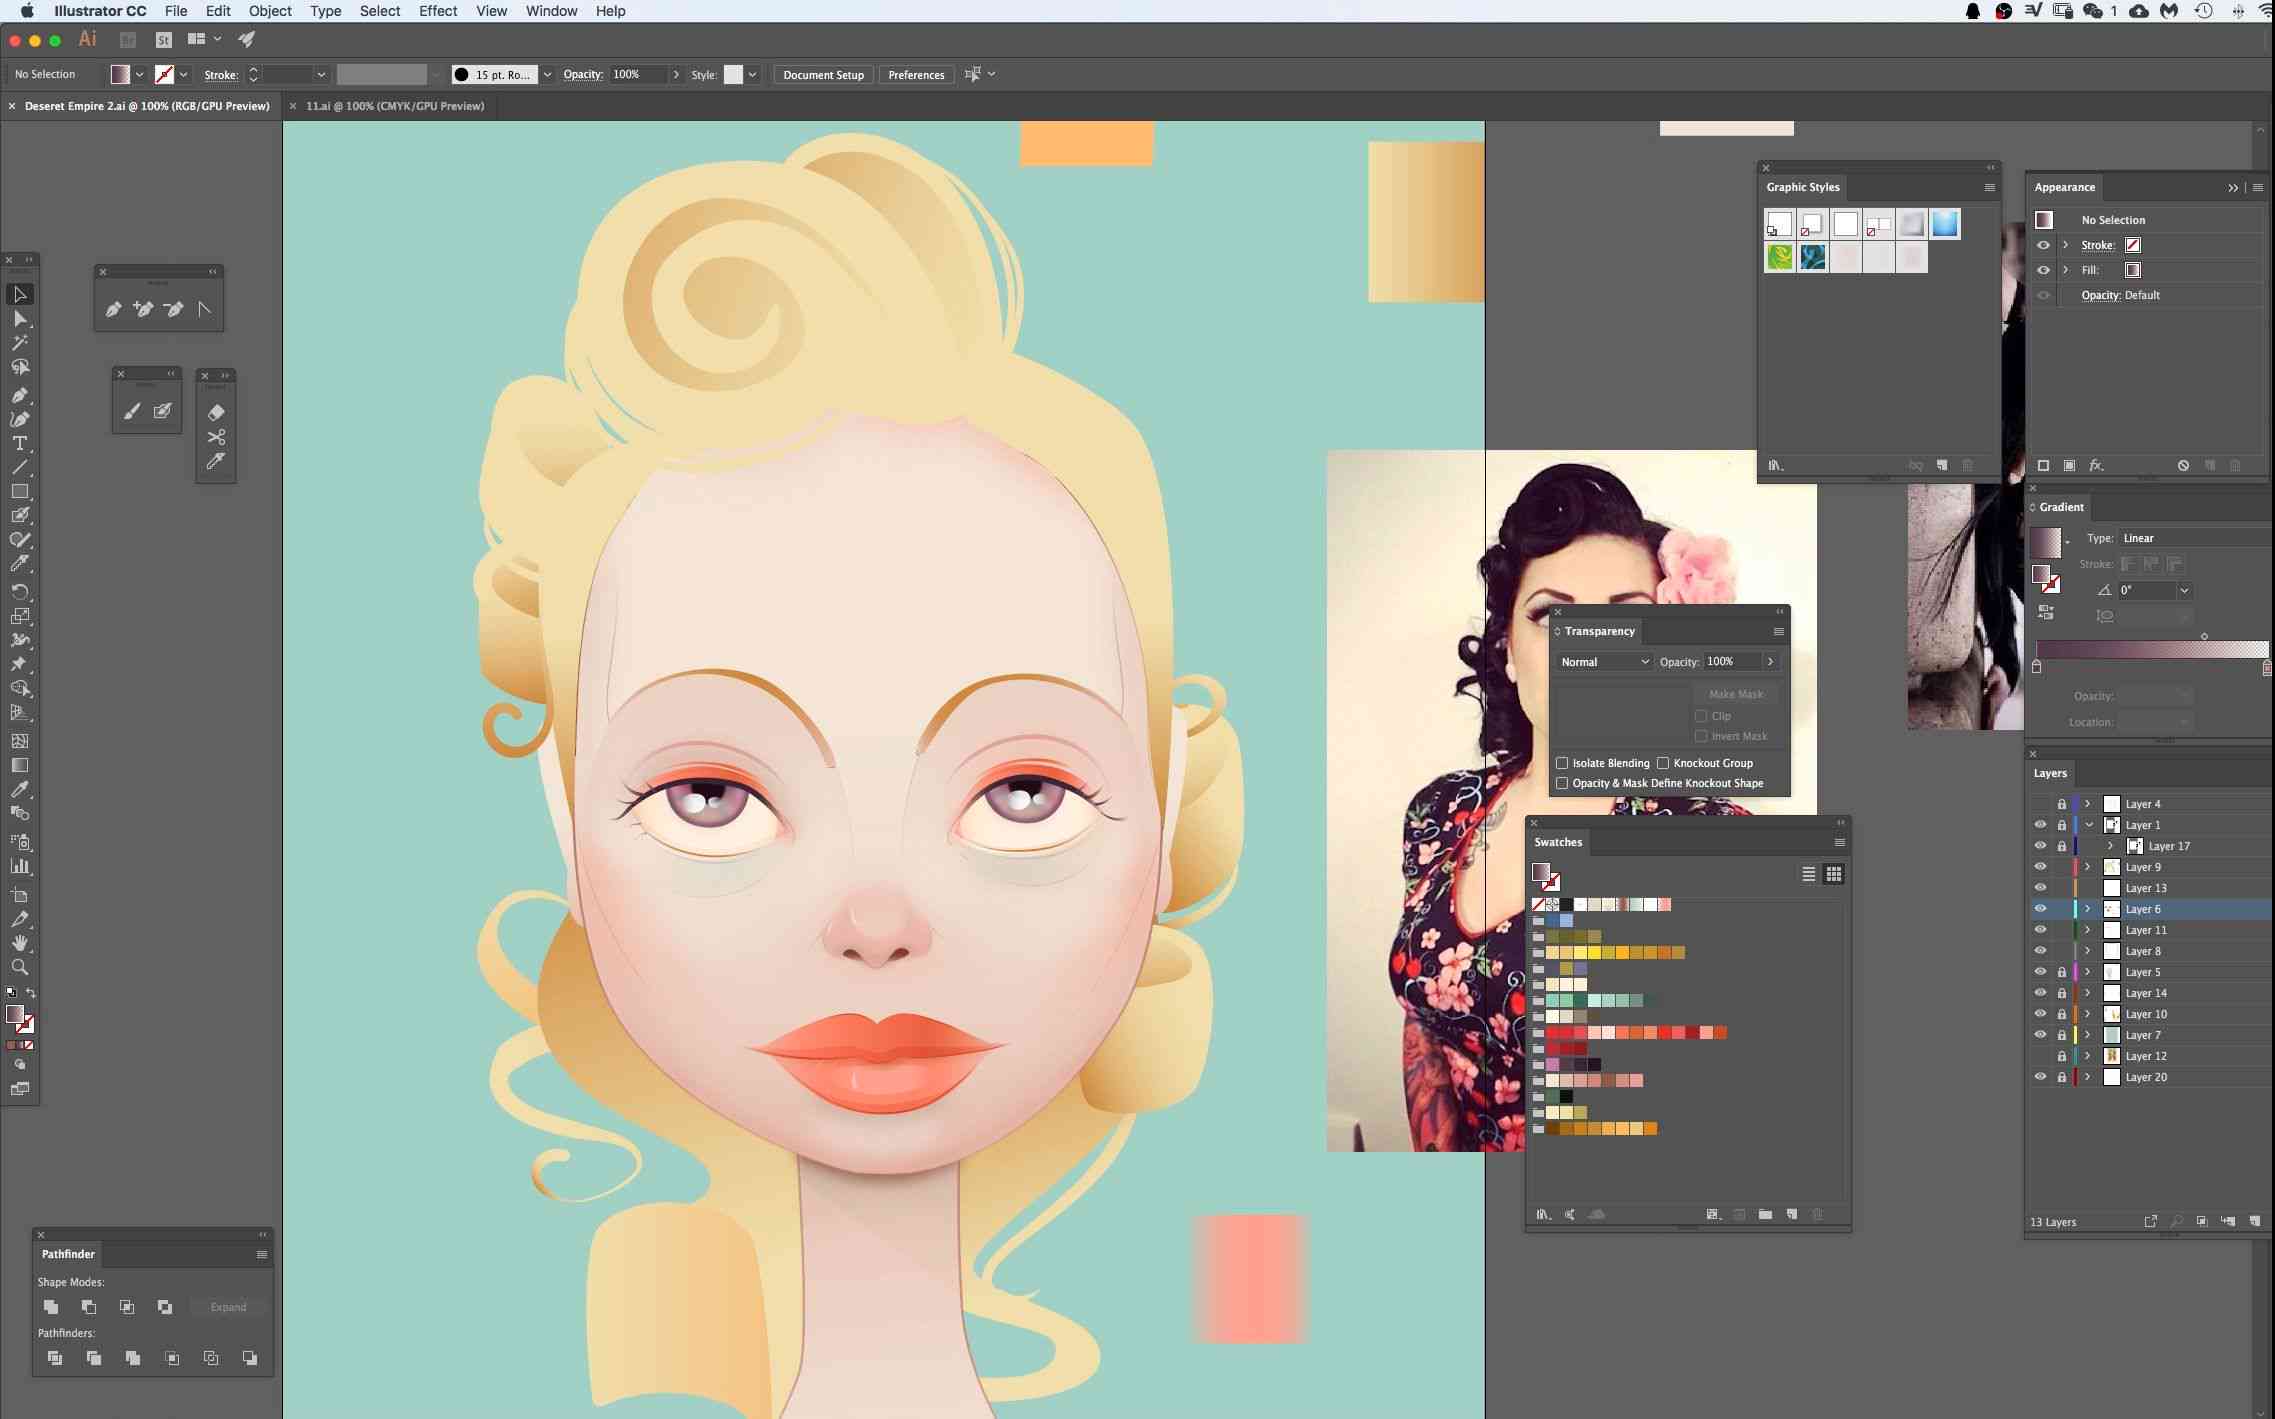Enable Isolate Blending checkbox

1561,762
